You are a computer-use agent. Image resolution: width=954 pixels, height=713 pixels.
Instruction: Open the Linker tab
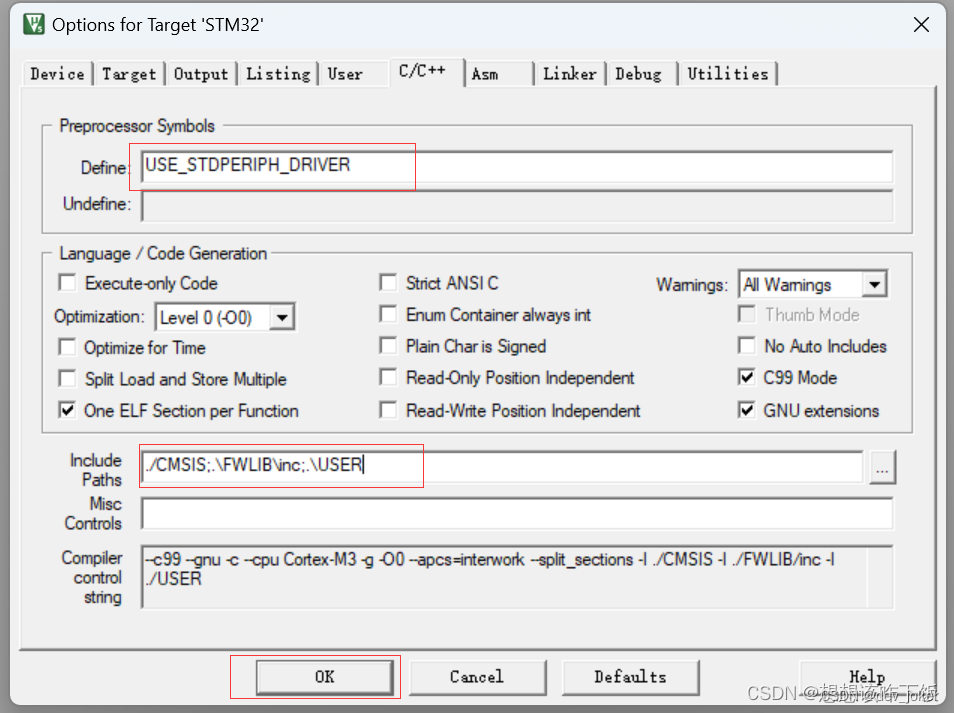click(569, 74)
